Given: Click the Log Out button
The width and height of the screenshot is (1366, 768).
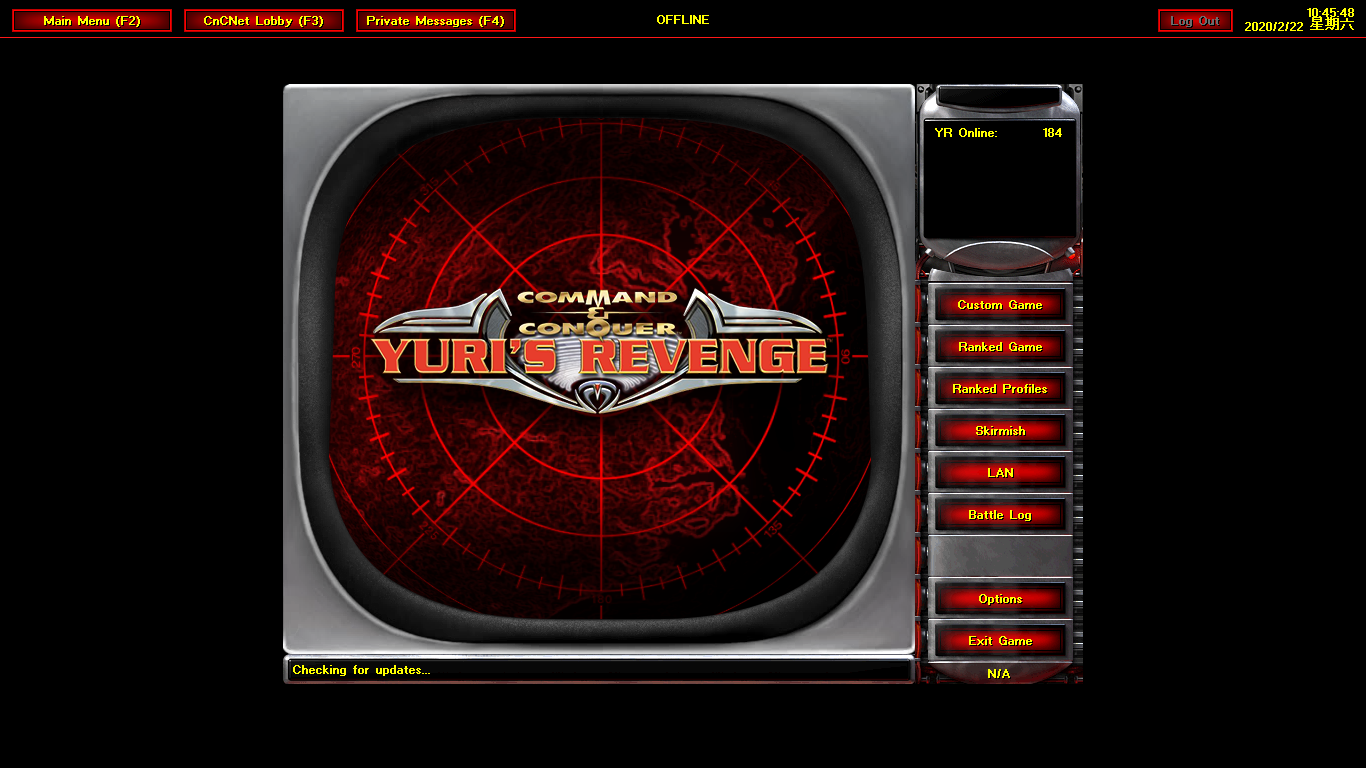Looking at the screenshot, I should (x=1195, y=21).
